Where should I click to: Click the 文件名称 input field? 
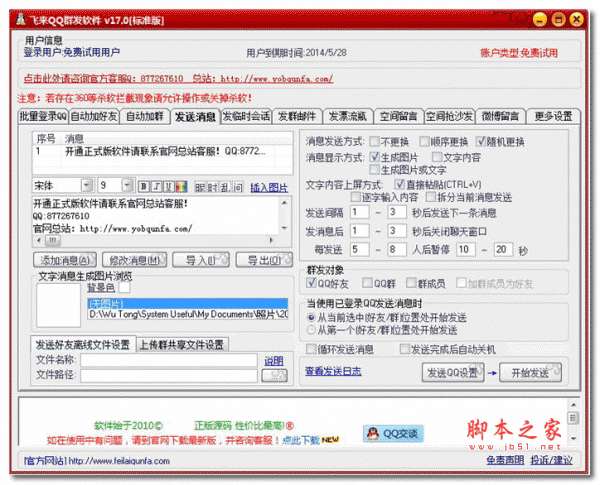click(169, 360)
